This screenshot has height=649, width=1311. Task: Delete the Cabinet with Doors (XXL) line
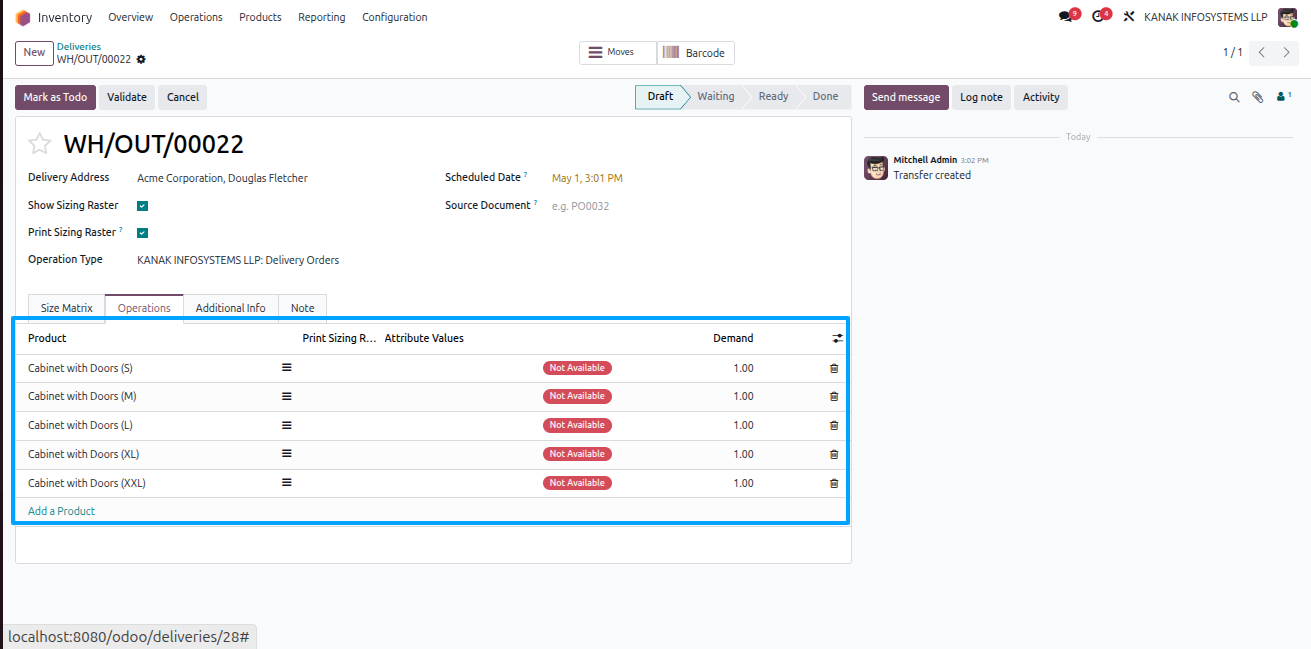pyautogui.click(x=834, y=483)
